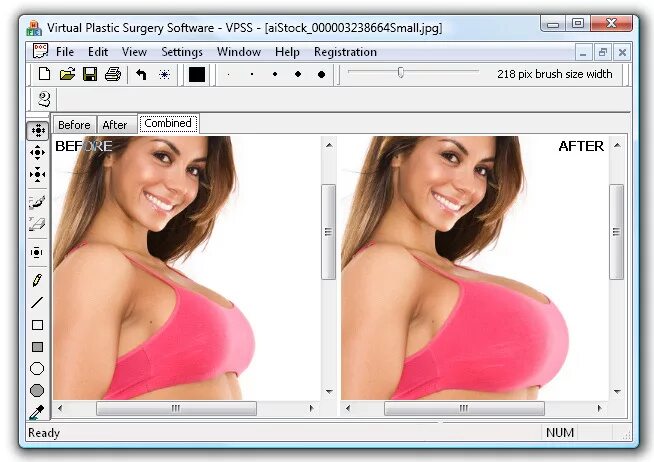The height and width of the screenshot is (462, 654).
Task: Click After pane horizontal scroll right arrow
Action: point(599,408)
